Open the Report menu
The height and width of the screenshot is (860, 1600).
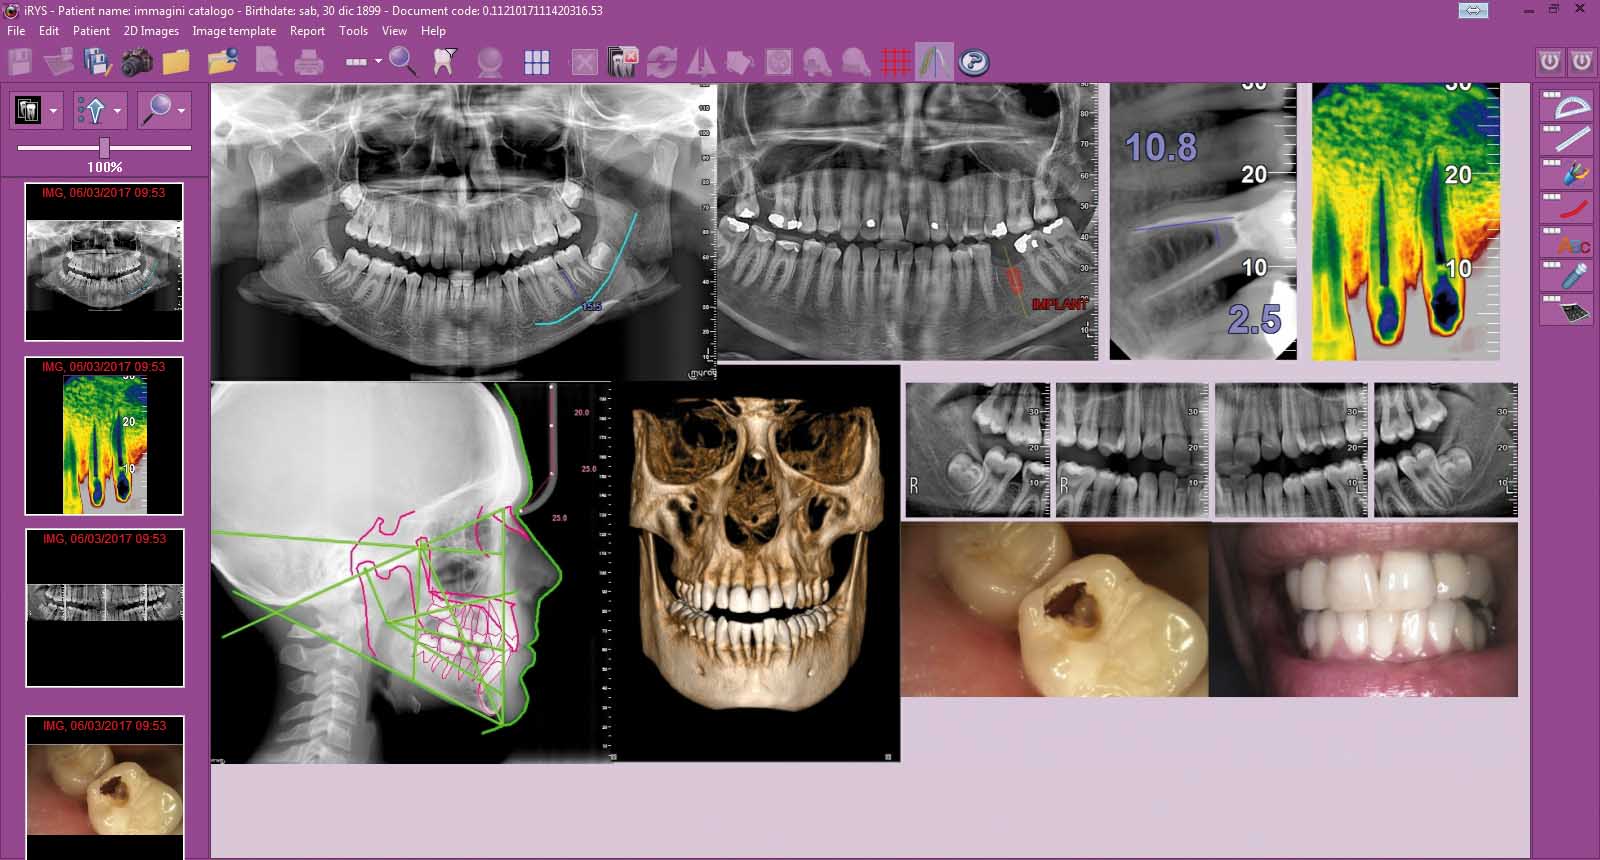coord(307,31)
